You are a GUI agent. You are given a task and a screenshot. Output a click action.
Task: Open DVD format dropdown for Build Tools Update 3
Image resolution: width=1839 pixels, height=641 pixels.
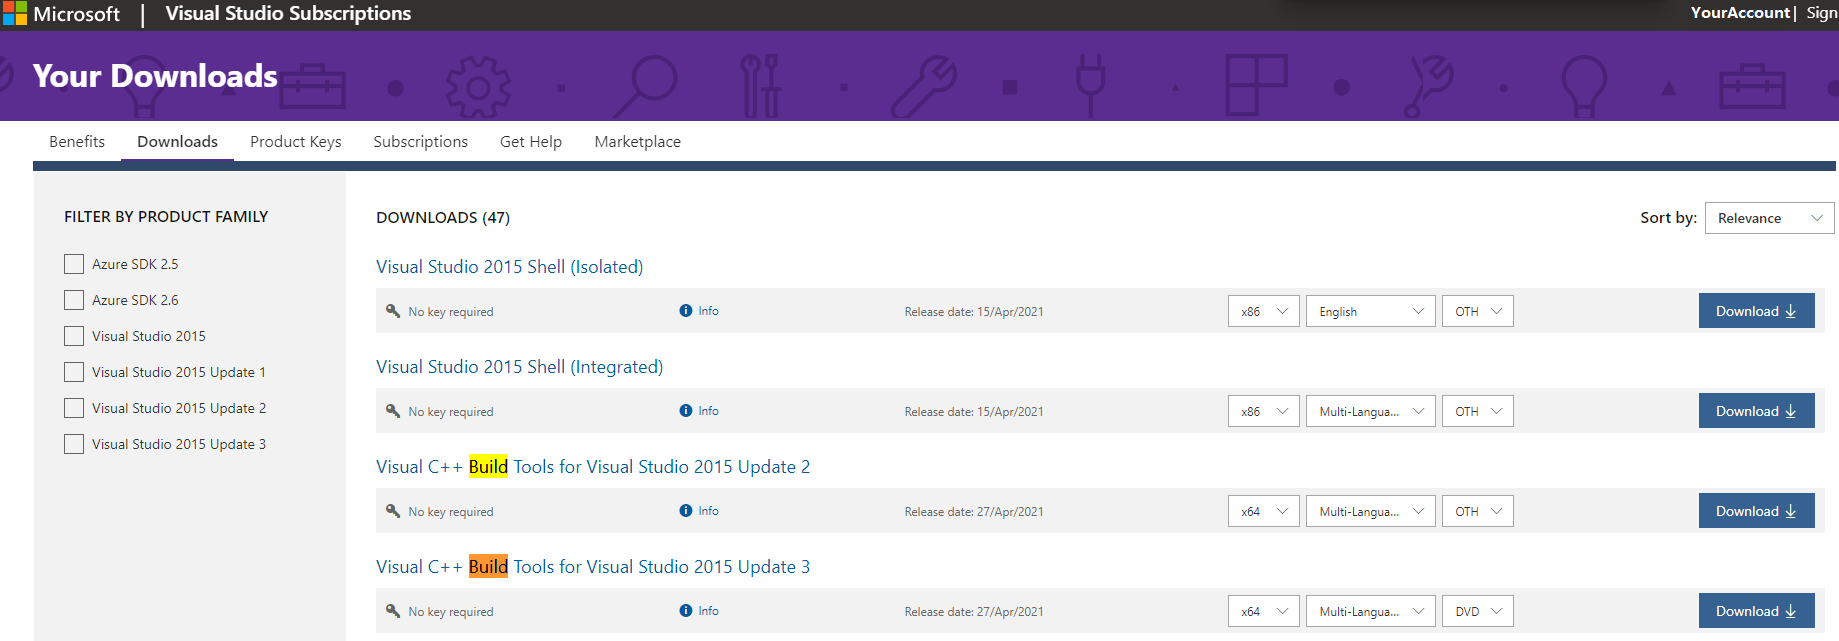click(1478, 611)
